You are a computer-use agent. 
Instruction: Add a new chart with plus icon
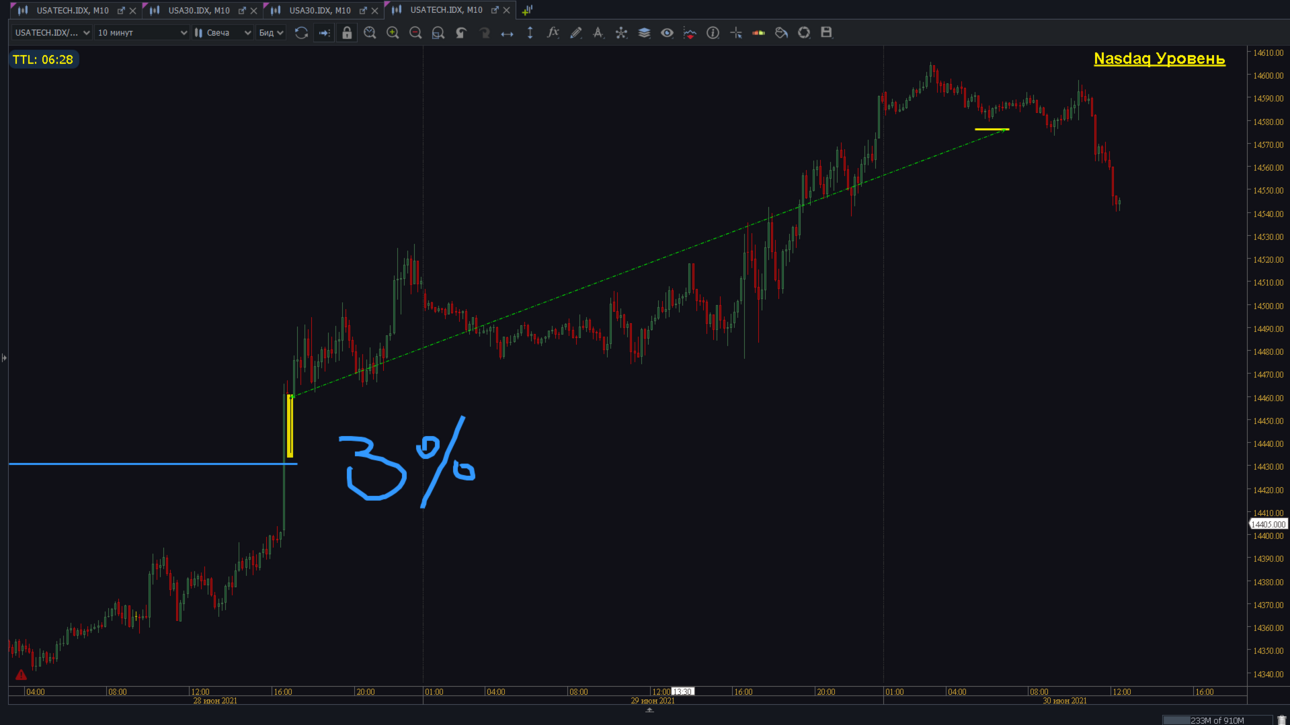click(527, 10)
